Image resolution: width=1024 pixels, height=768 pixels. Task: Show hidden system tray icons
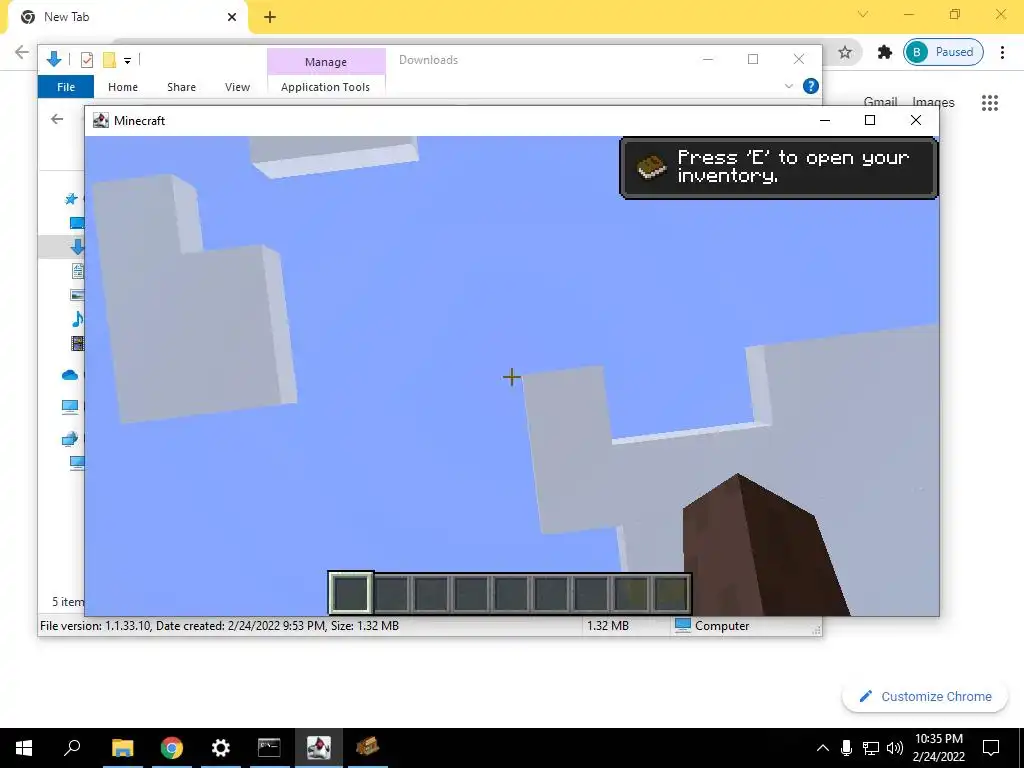[823, 748]
